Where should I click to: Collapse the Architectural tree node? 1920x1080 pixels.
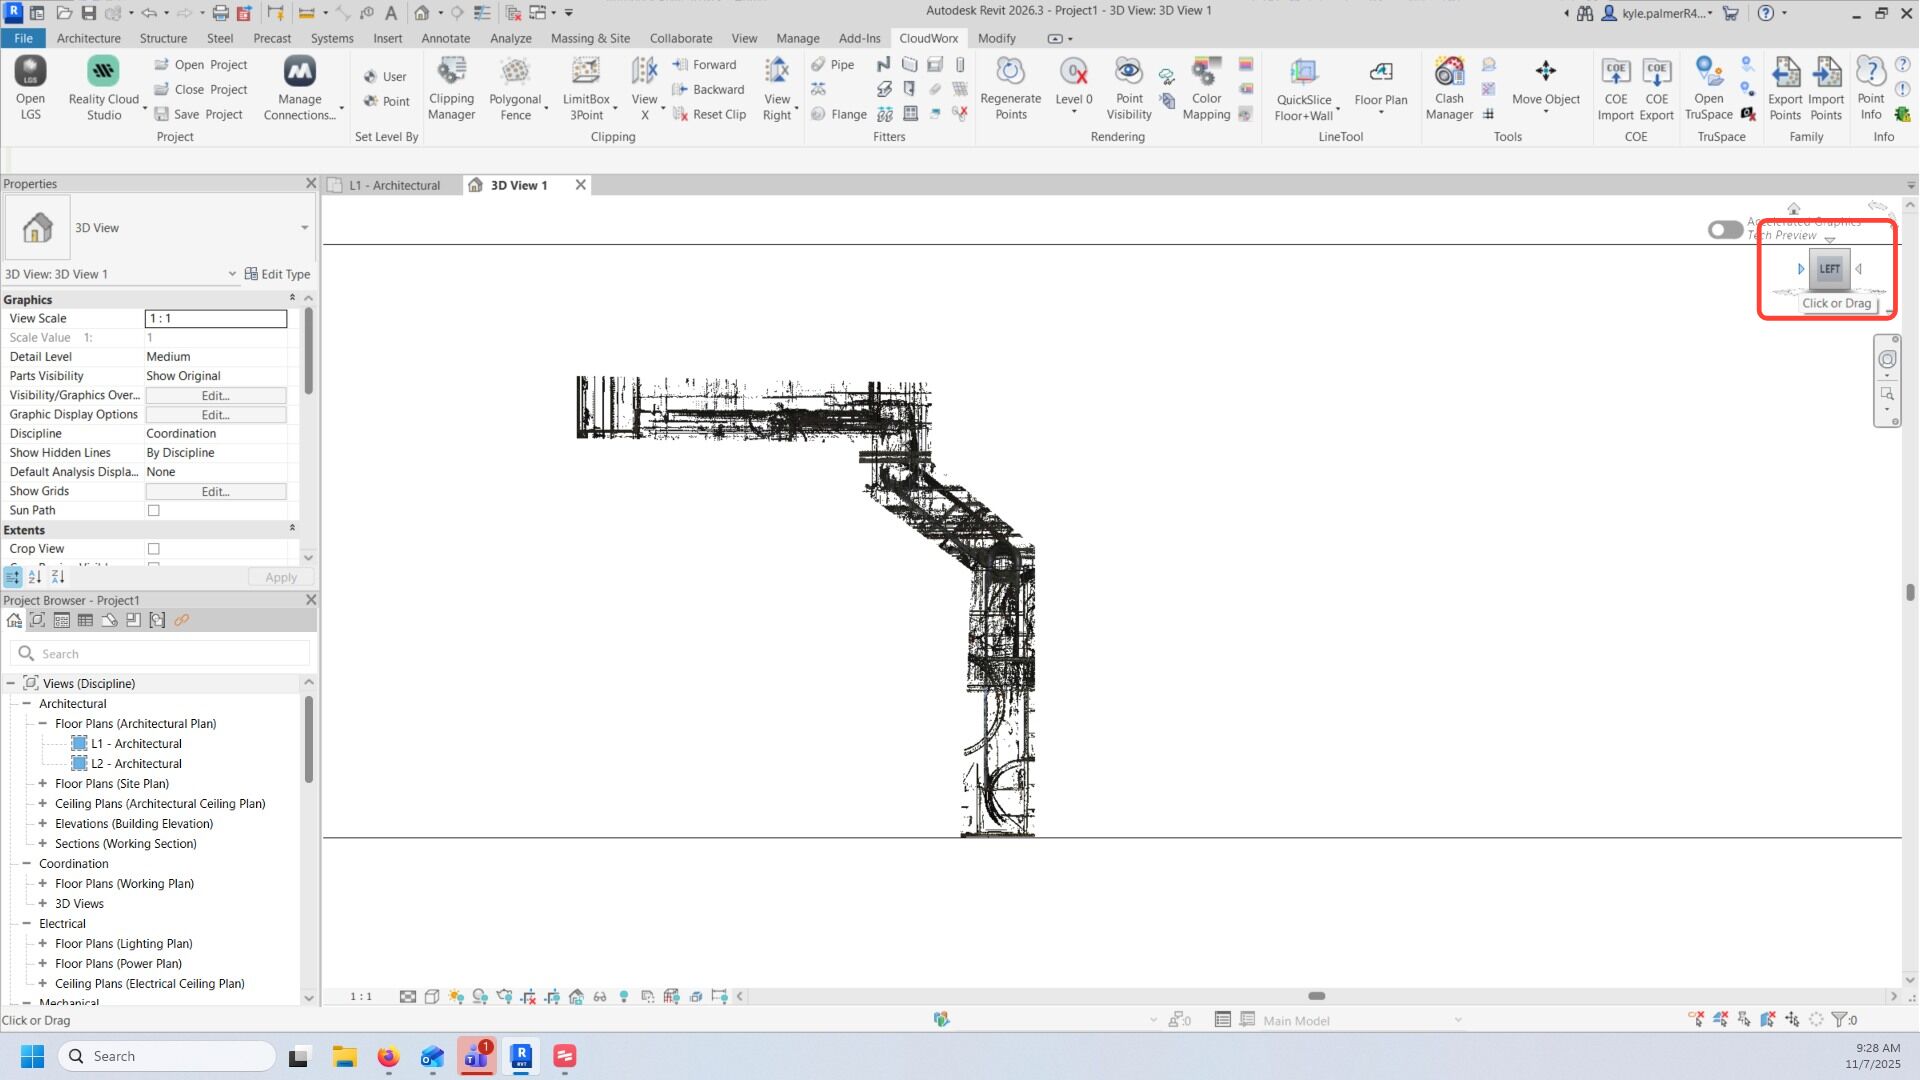(27, 704)
